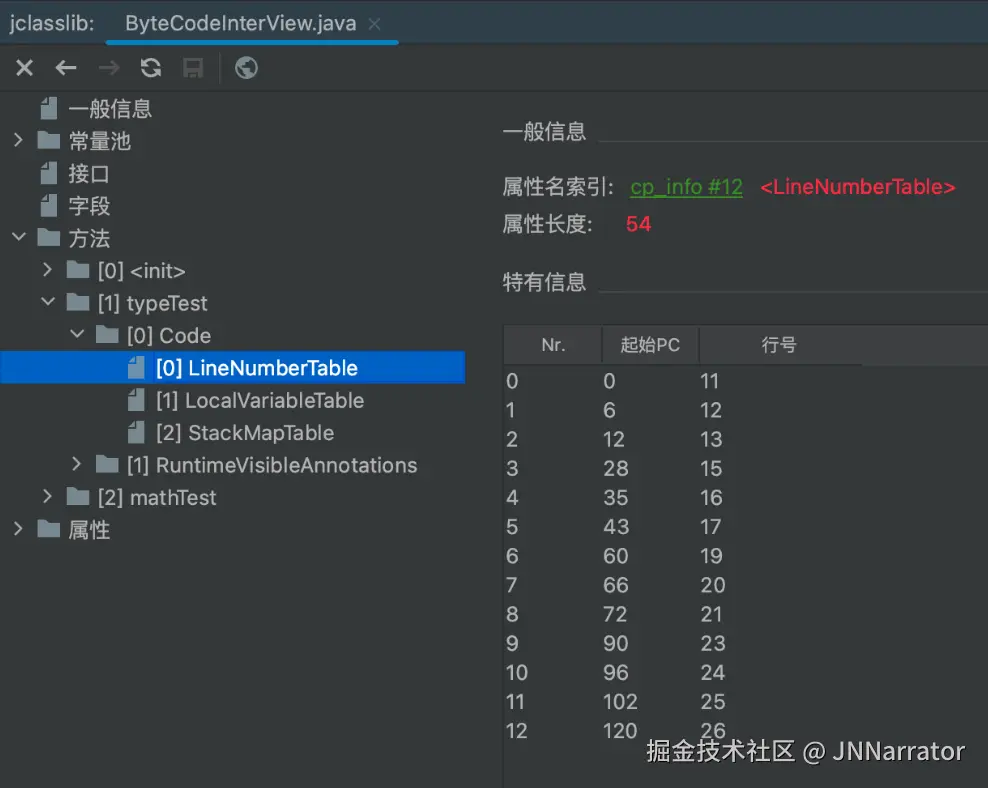Screen dimensions: 988x788
Task: Select start PC value 102
Action: coord(620,702)
